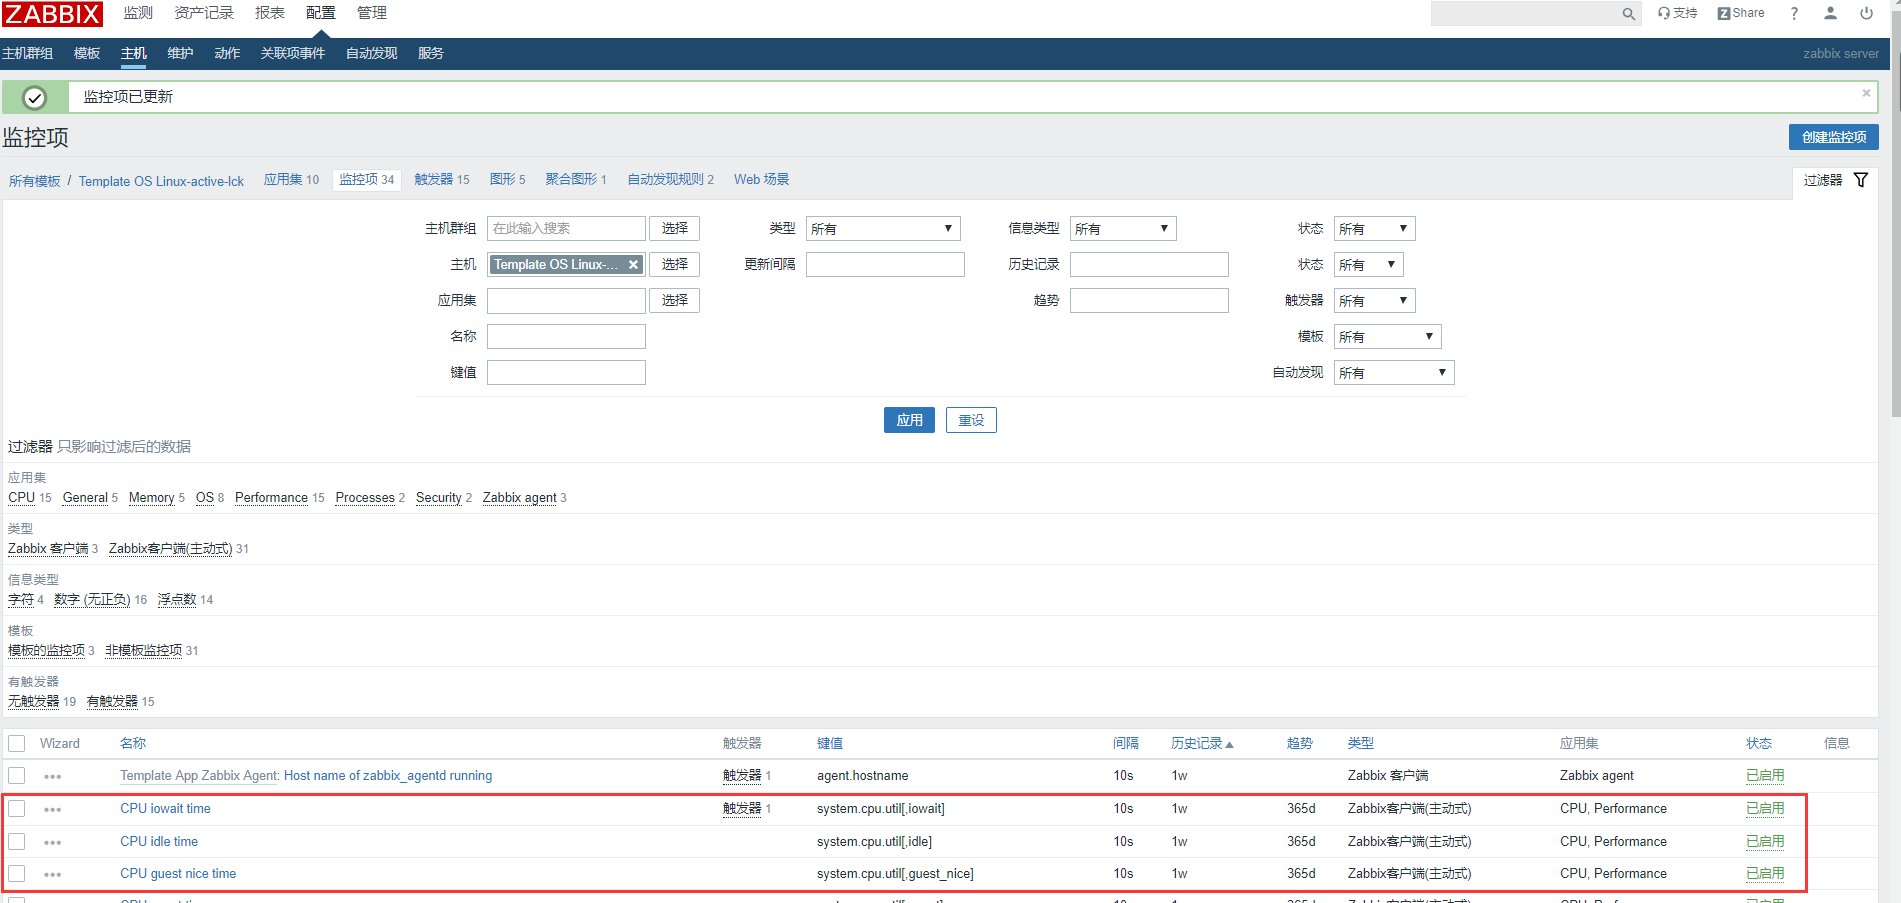Image resolution: width=1901 pixels, height=903 pixels.
Task: Filter by Memory application subfilter
Action: (x=151, y=498)
